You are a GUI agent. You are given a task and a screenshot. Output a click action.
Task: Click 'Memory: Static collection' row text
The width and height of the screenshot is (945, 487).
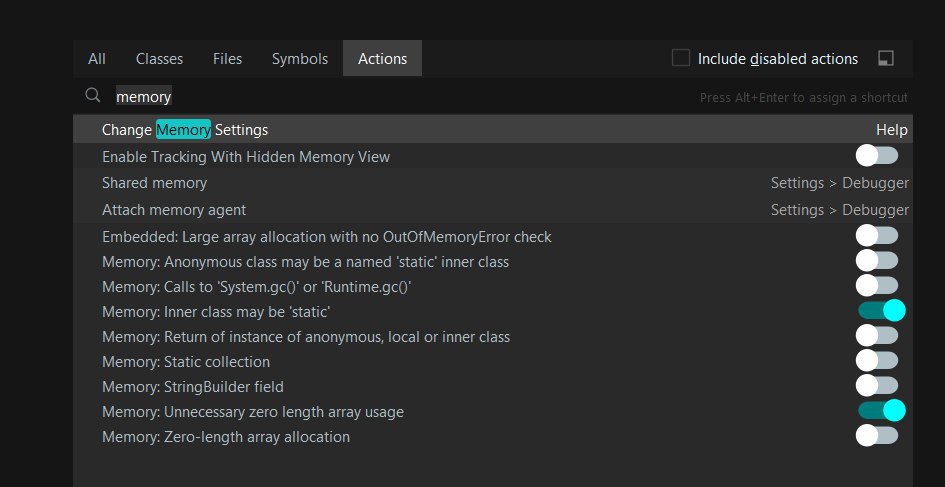tap(186, 362)
